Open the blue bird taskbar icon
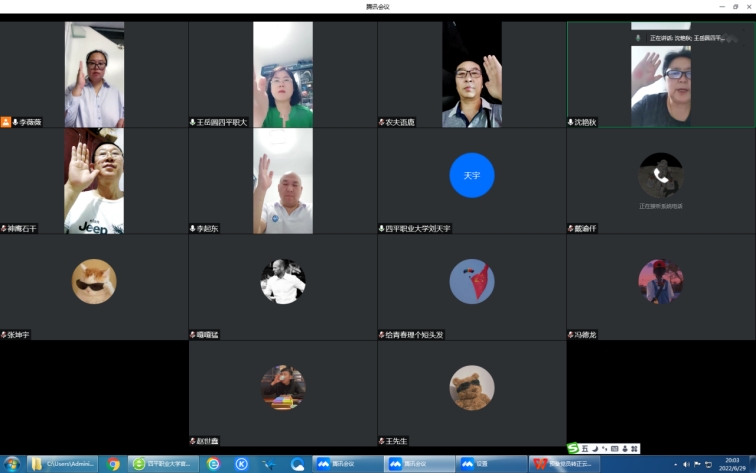The width and height of the screenshot is (756, 473). tap(270, 464)
